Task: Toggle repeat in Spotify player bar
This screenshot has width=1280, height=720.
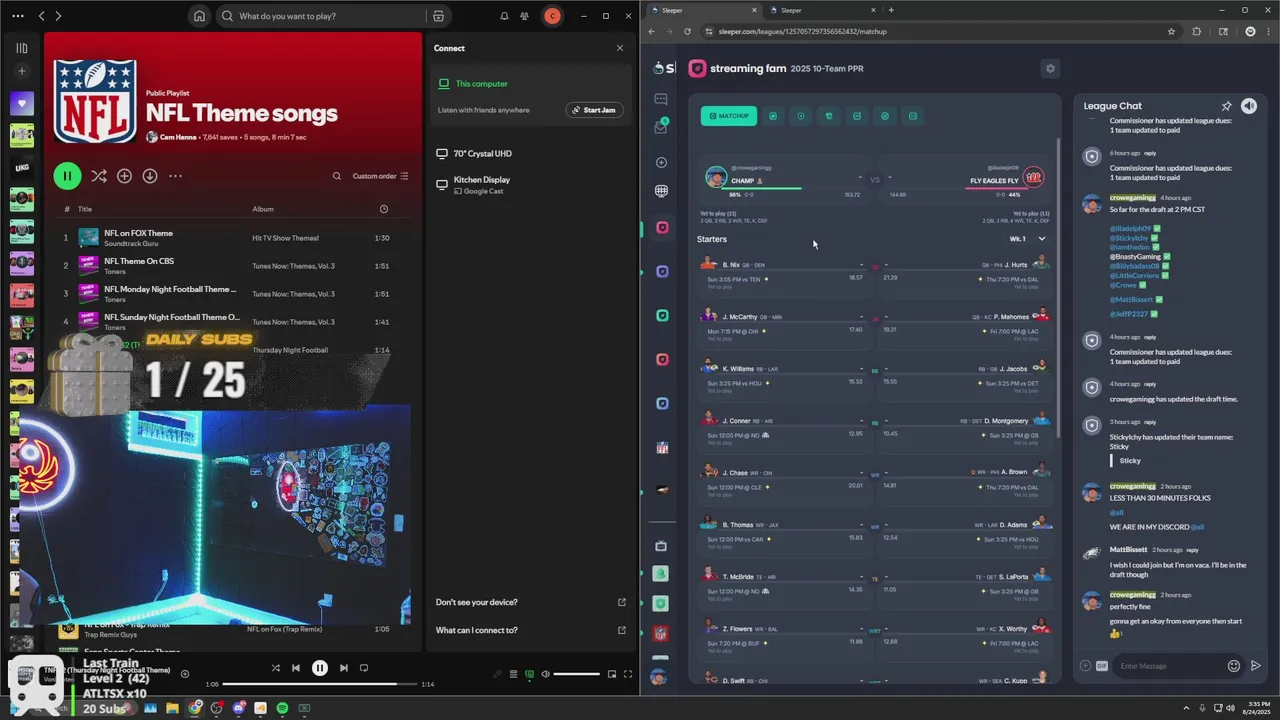Action: [364, 668]
